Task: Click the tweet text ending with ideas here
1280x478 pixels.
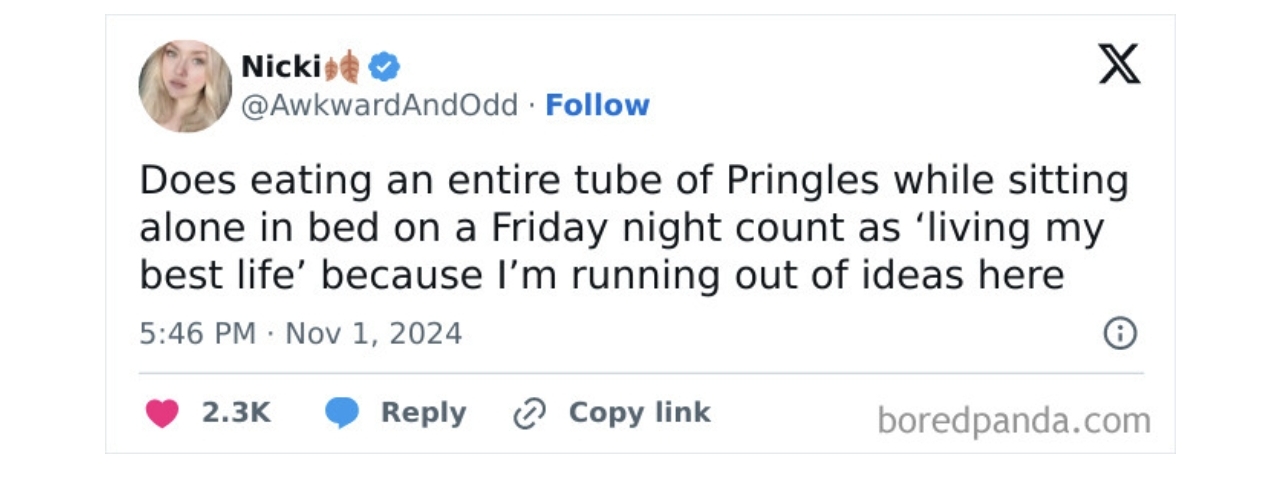Action: click(x=634, y=229)
